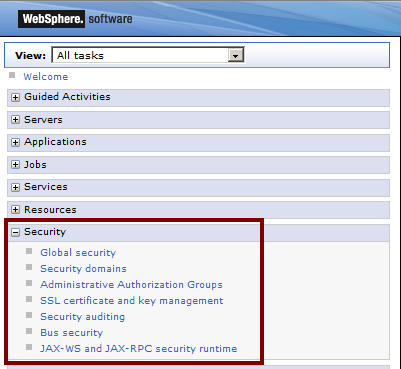The height and width of the screenshot is (369, 401).
Task: Click the Servers heading text
Action: tap(43, 120)
